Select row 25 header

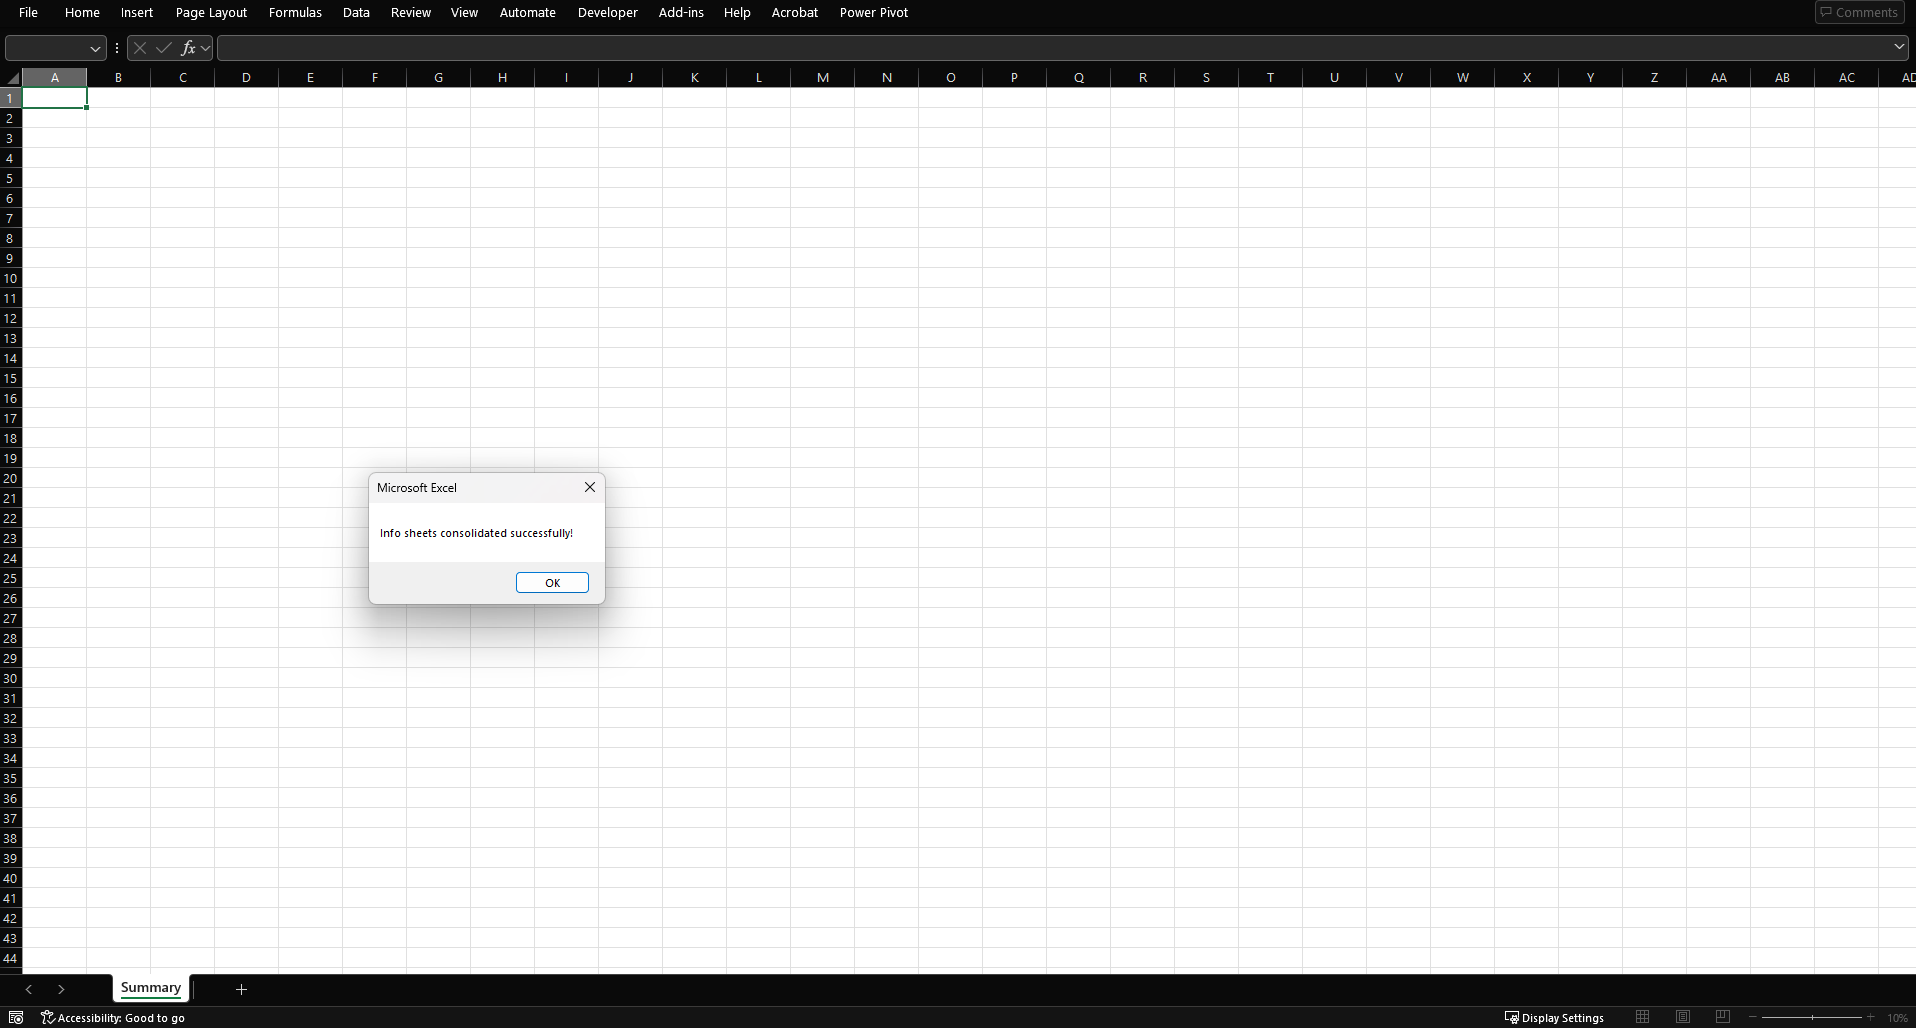(x=10, y=578)
